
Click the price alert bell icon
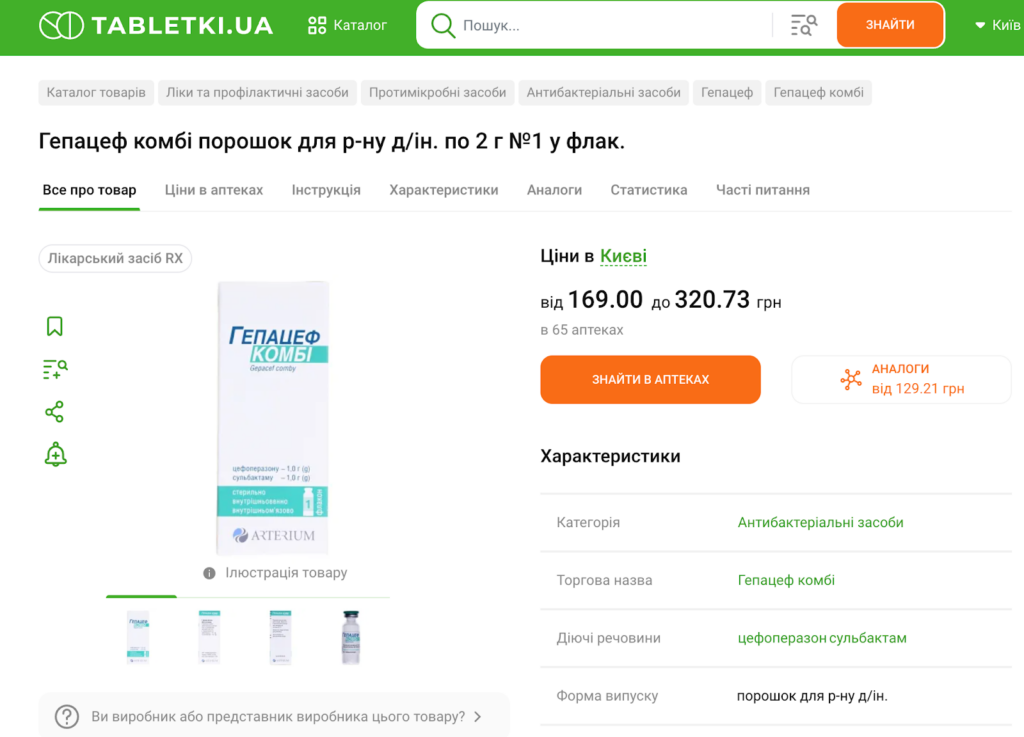coord(55,455)
